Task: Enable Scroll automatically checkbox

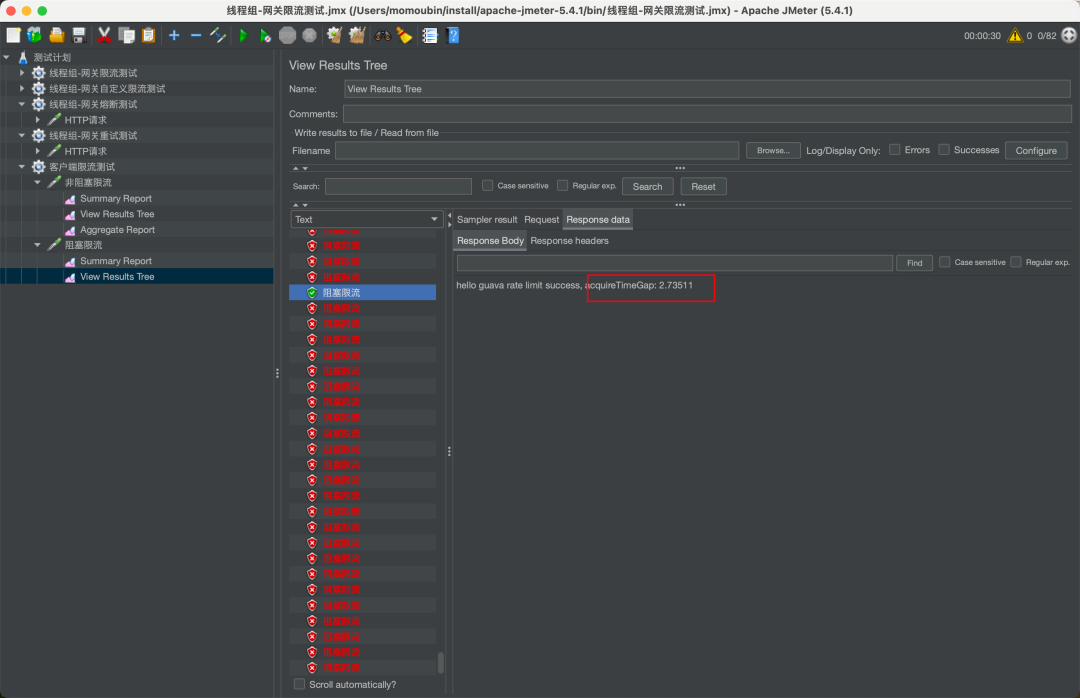Action: (299, 684)
